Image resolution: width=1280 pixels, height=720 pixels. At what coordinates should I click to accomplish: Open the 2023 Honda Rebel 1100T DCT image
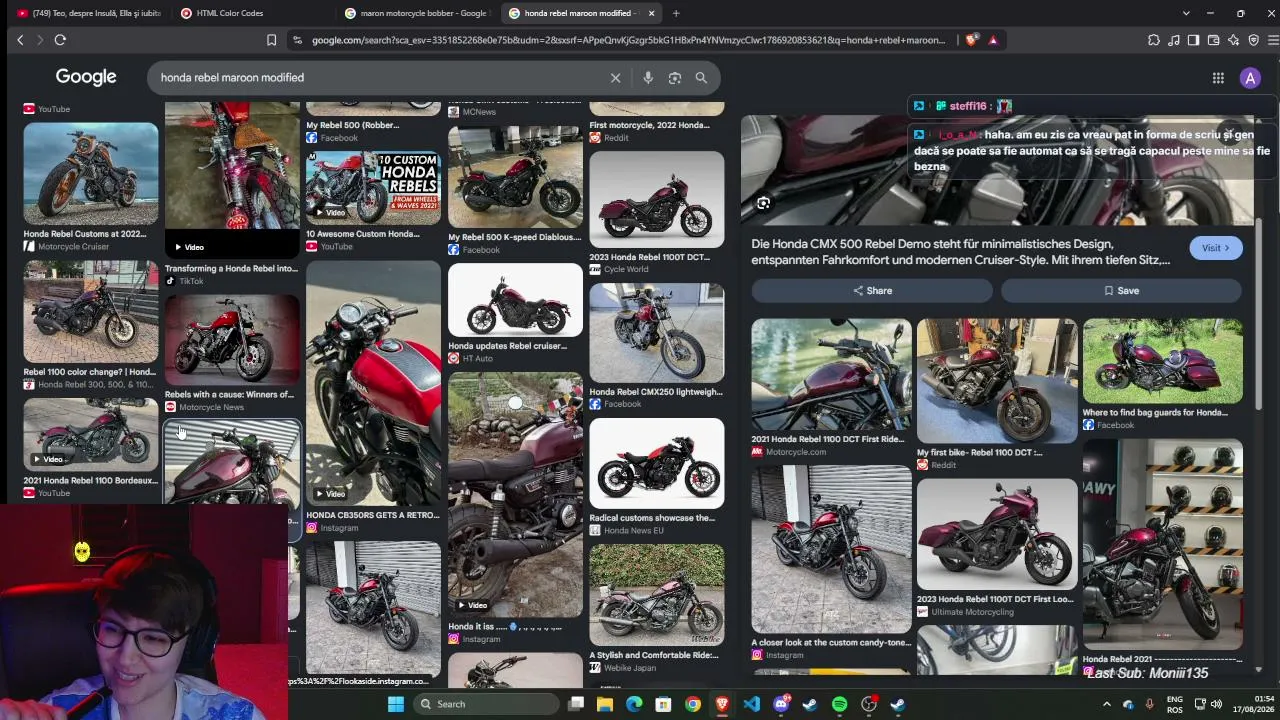[x=656, y=200]
